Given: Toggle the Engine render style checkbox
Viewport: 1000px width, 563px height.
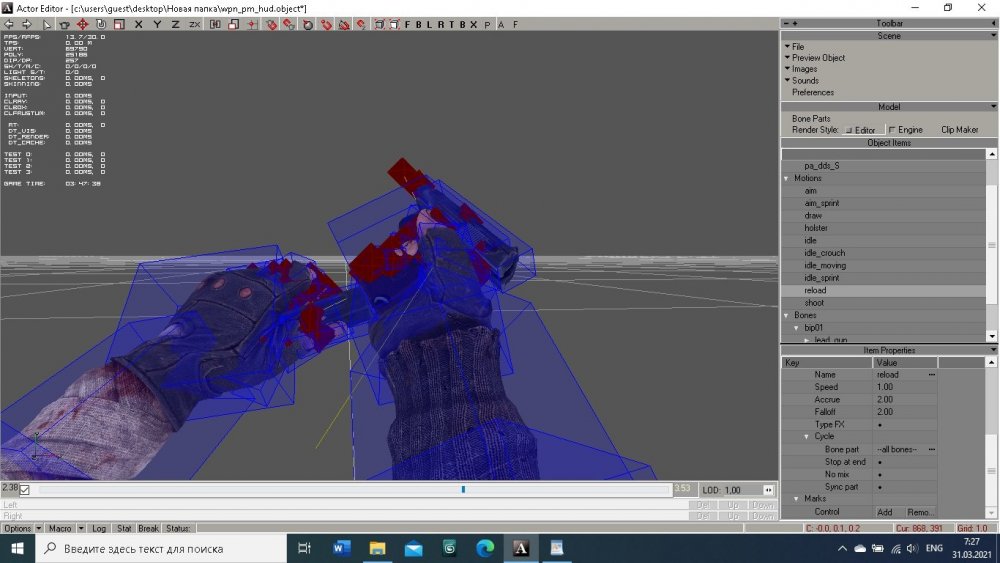Looking at the screenshot, I should pos(891,130).
